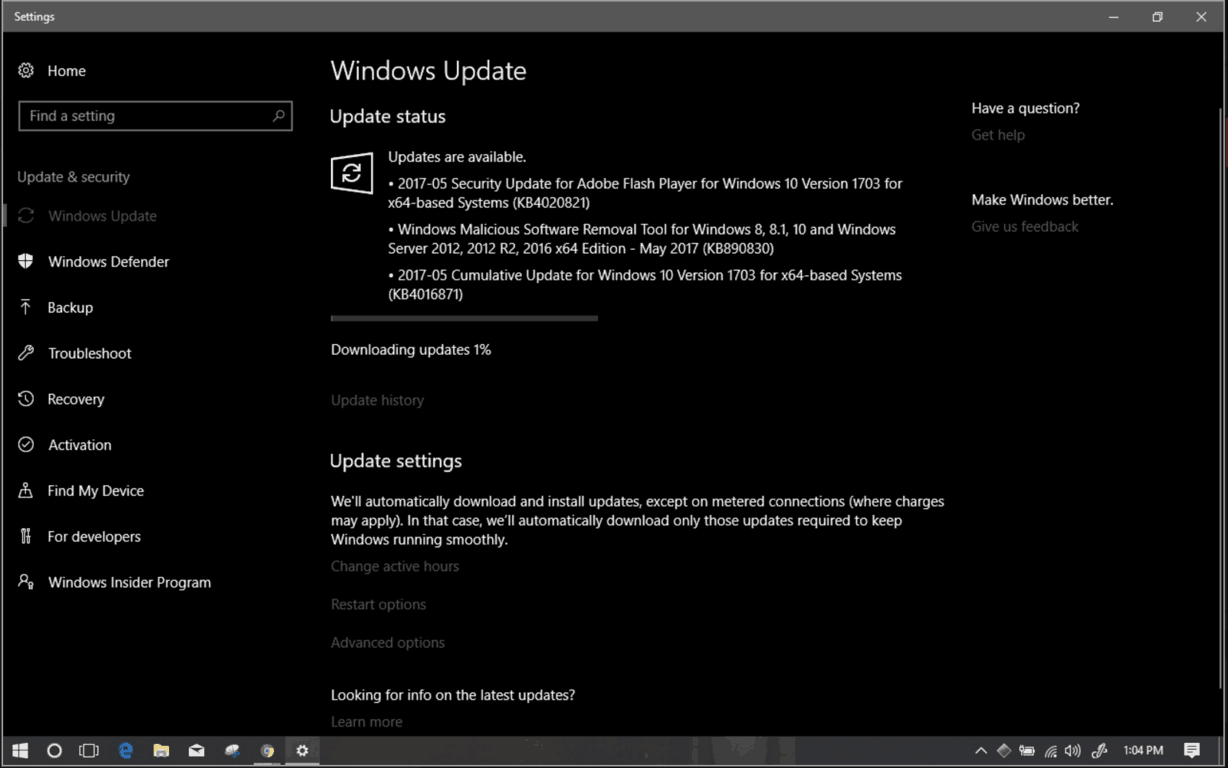This screenshot has width=1228, height=768.
Task: Click the Windows Update sync arrows icon in sidebar
Action: tap(26, 216)
